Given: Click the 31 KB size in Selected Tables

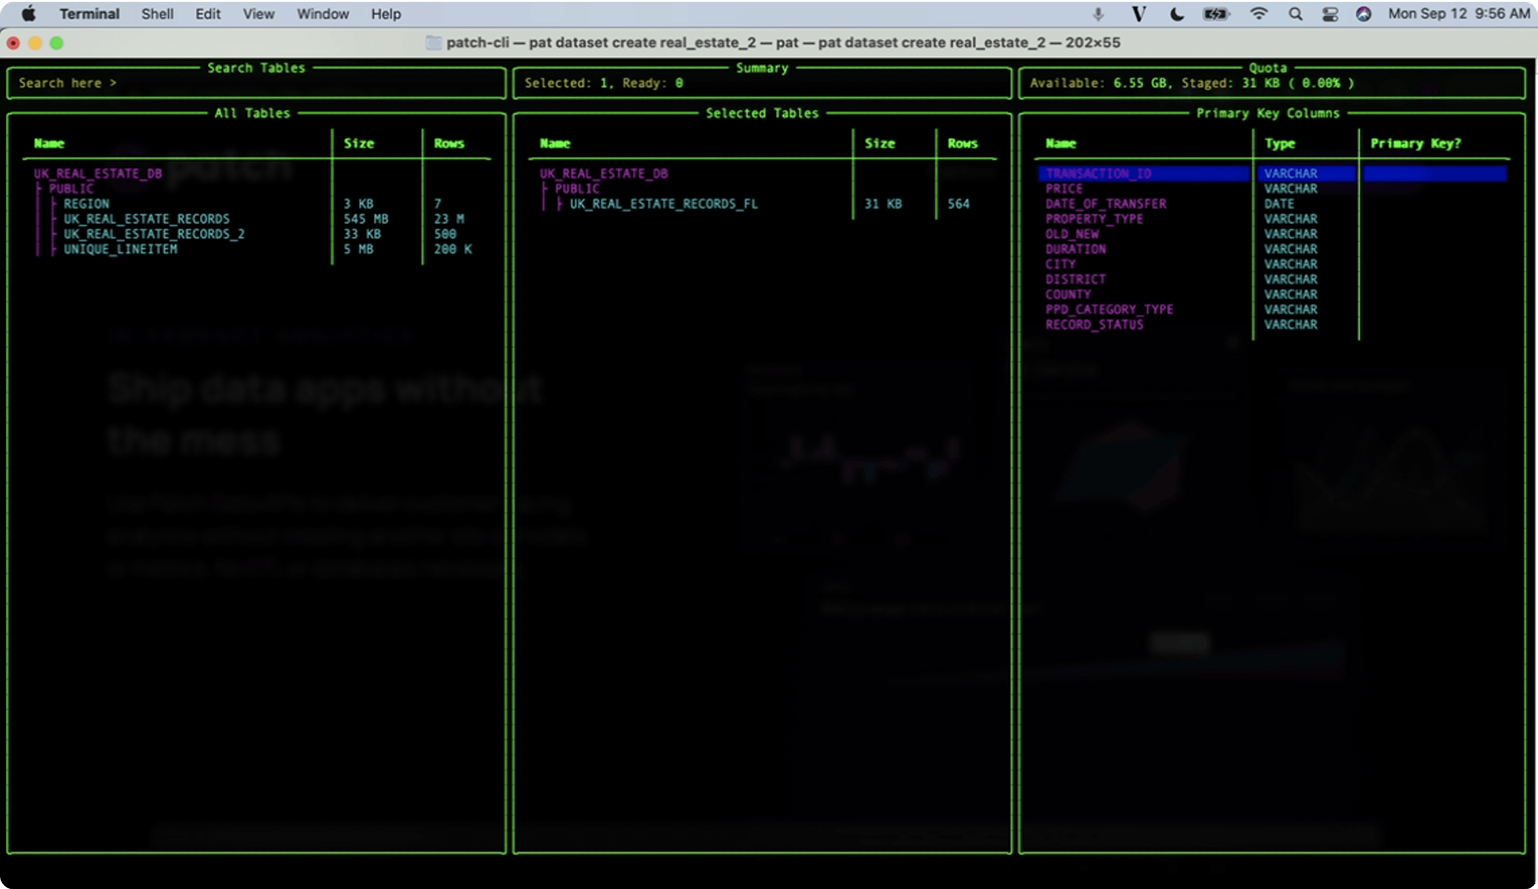Looking at the screenshot, I should point(883,203).
